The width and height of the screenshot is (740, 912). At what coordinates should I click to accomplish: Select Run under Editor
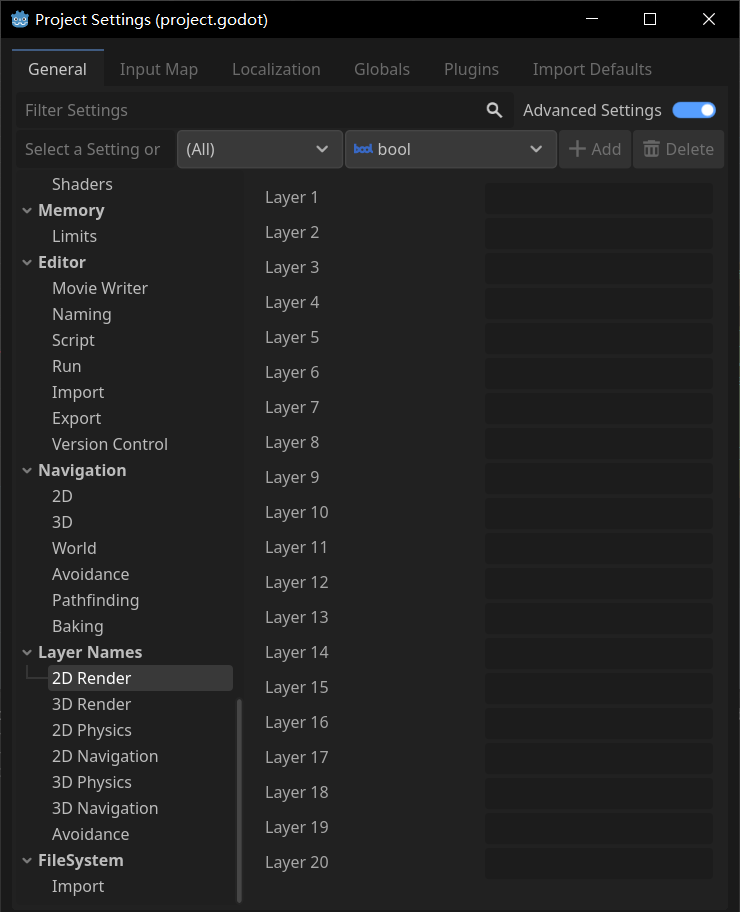click(67, 366)
